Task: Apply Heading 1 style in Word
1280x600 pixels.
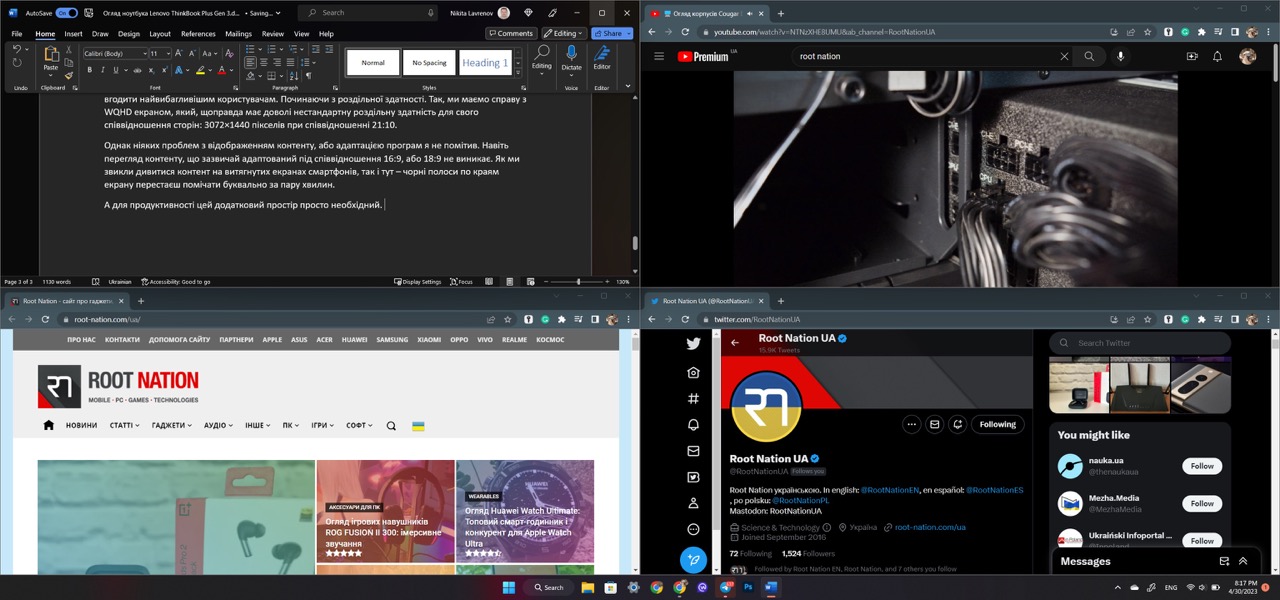Action: pos(485,63)
